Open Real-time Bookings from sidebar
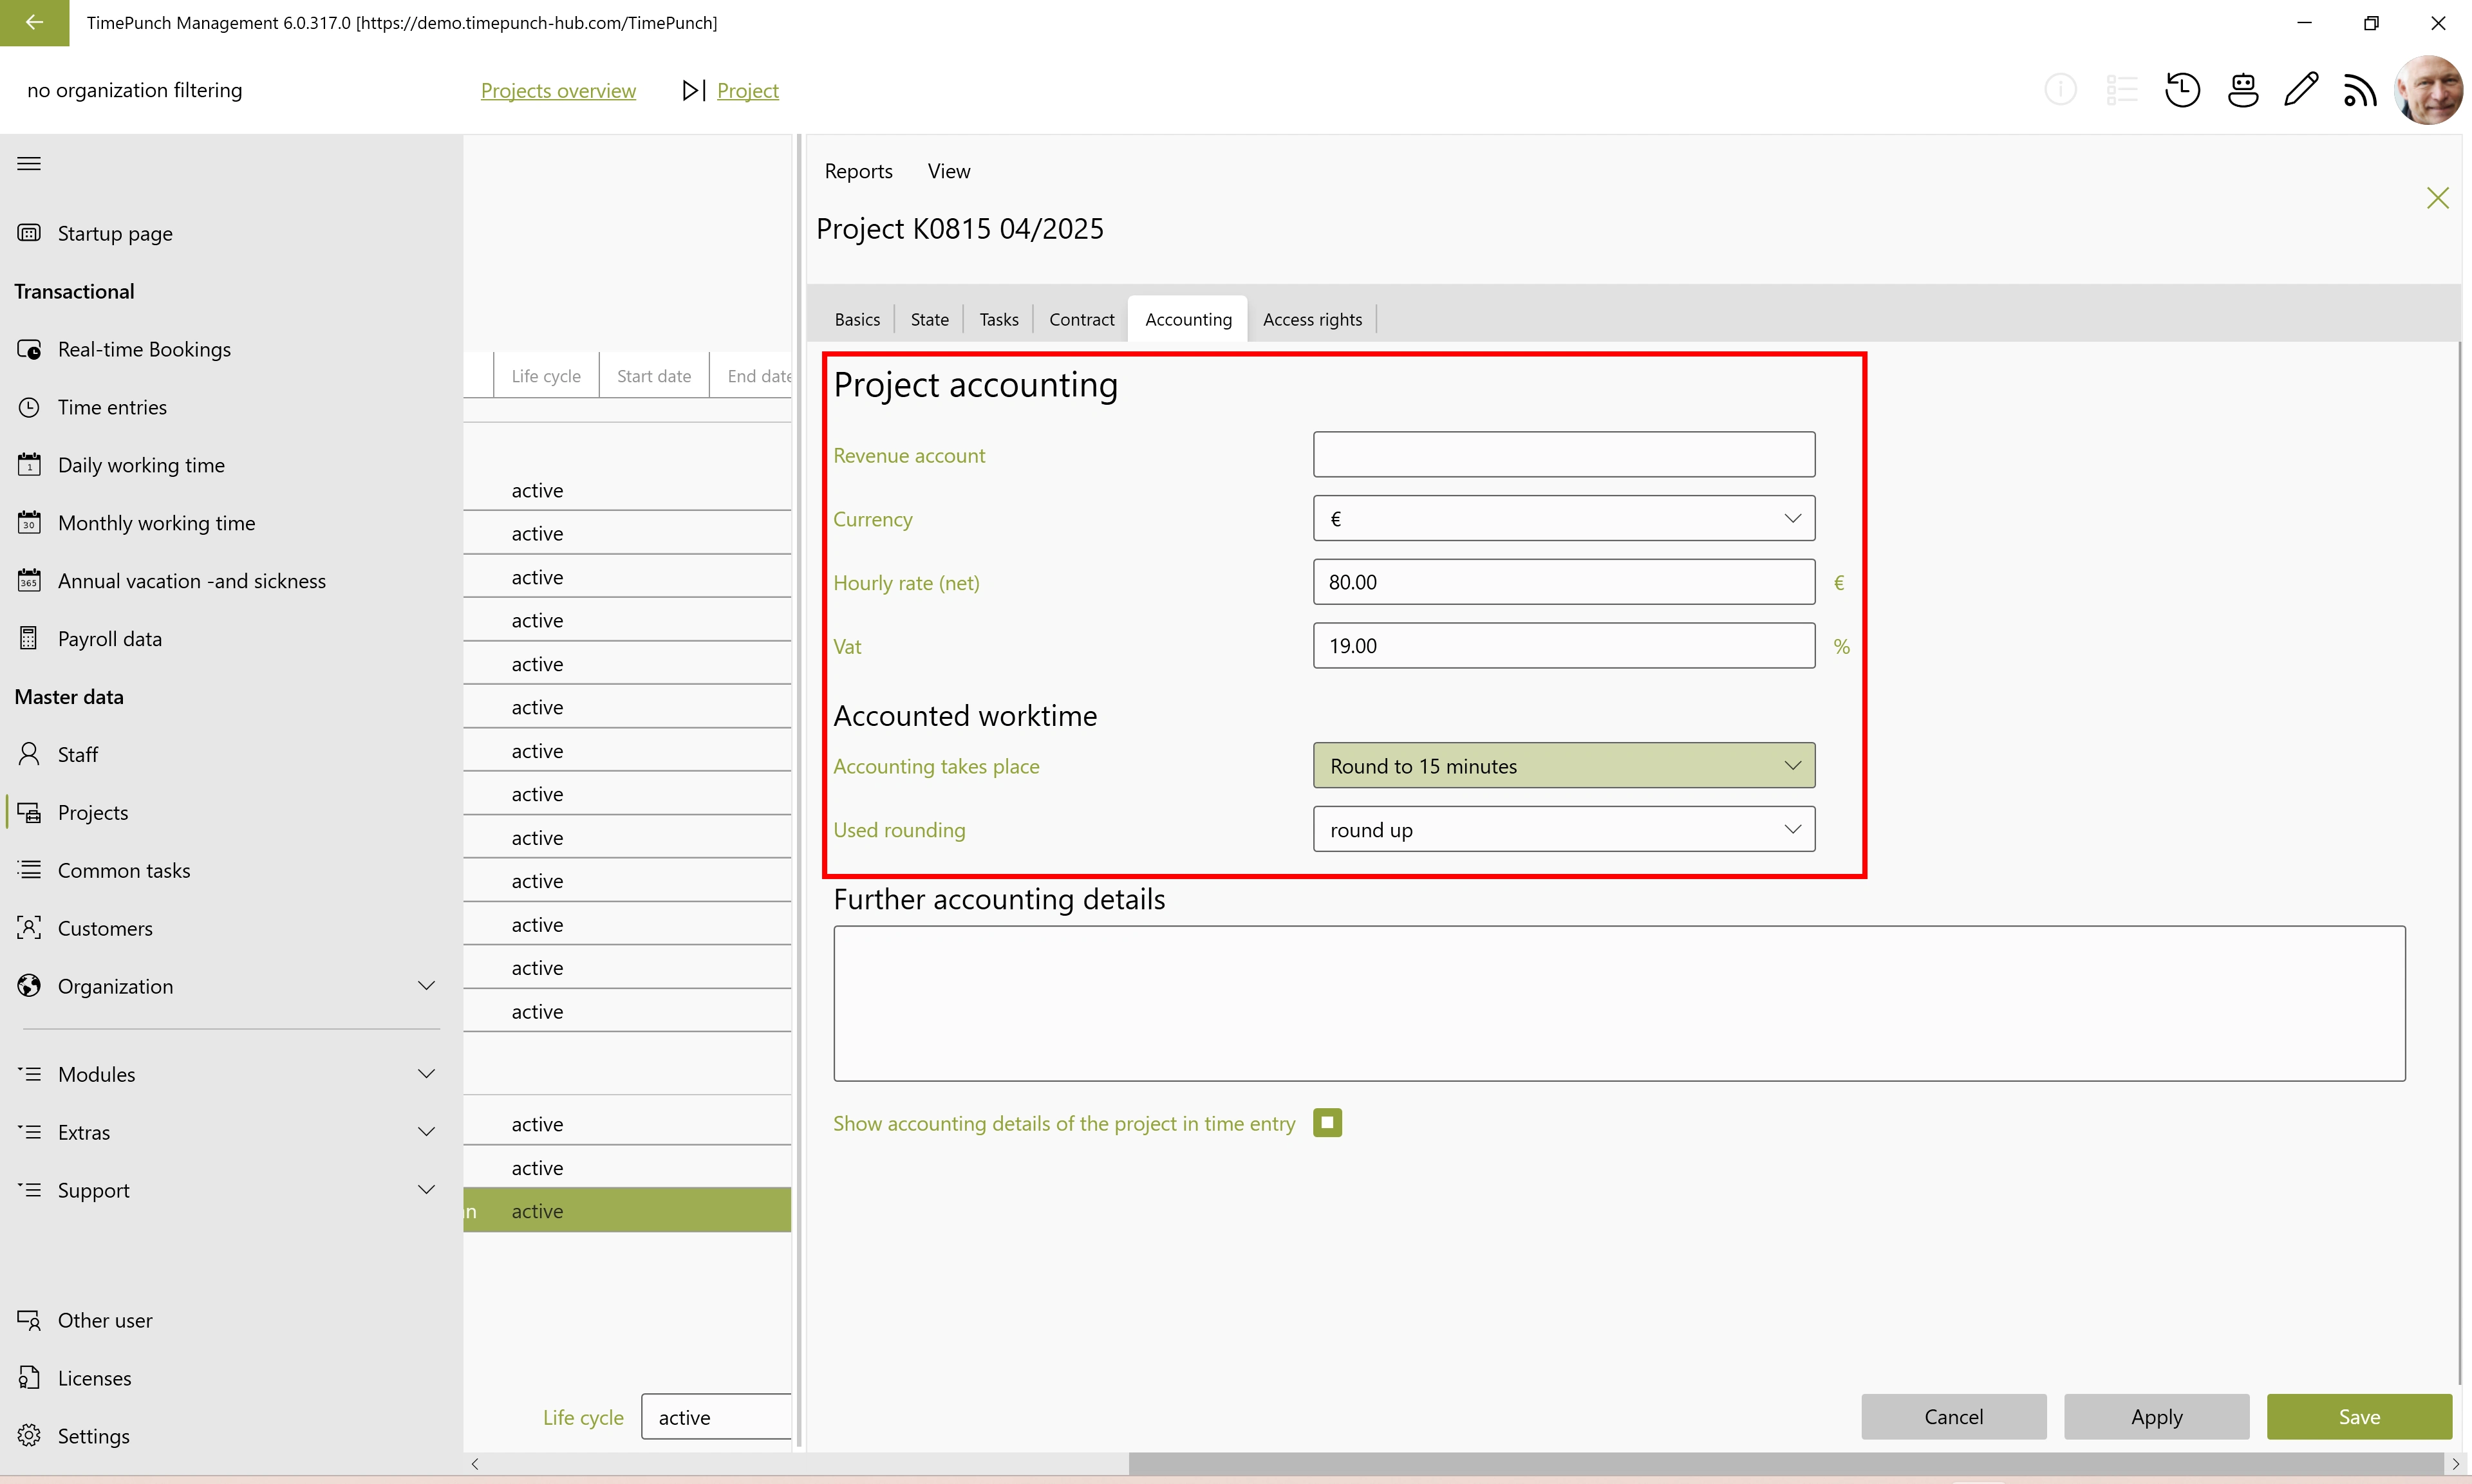 [x=144, y=349]
